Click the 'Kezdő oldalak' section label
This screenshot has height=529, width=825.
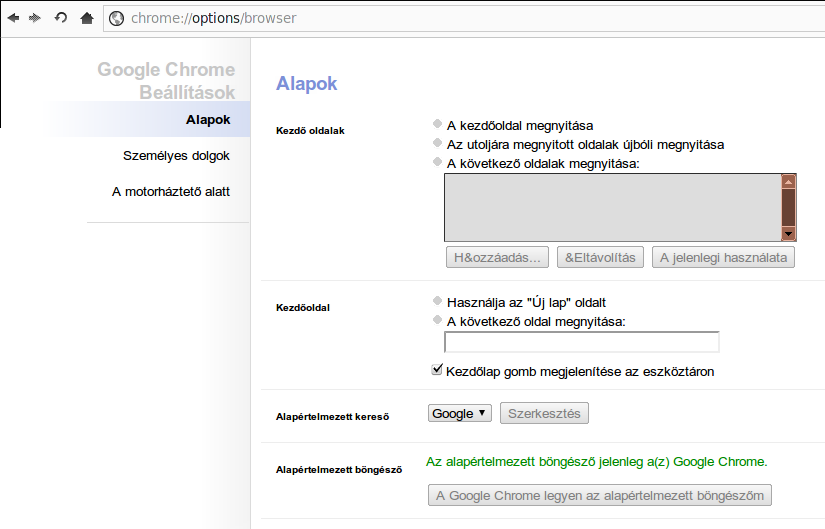310,131
